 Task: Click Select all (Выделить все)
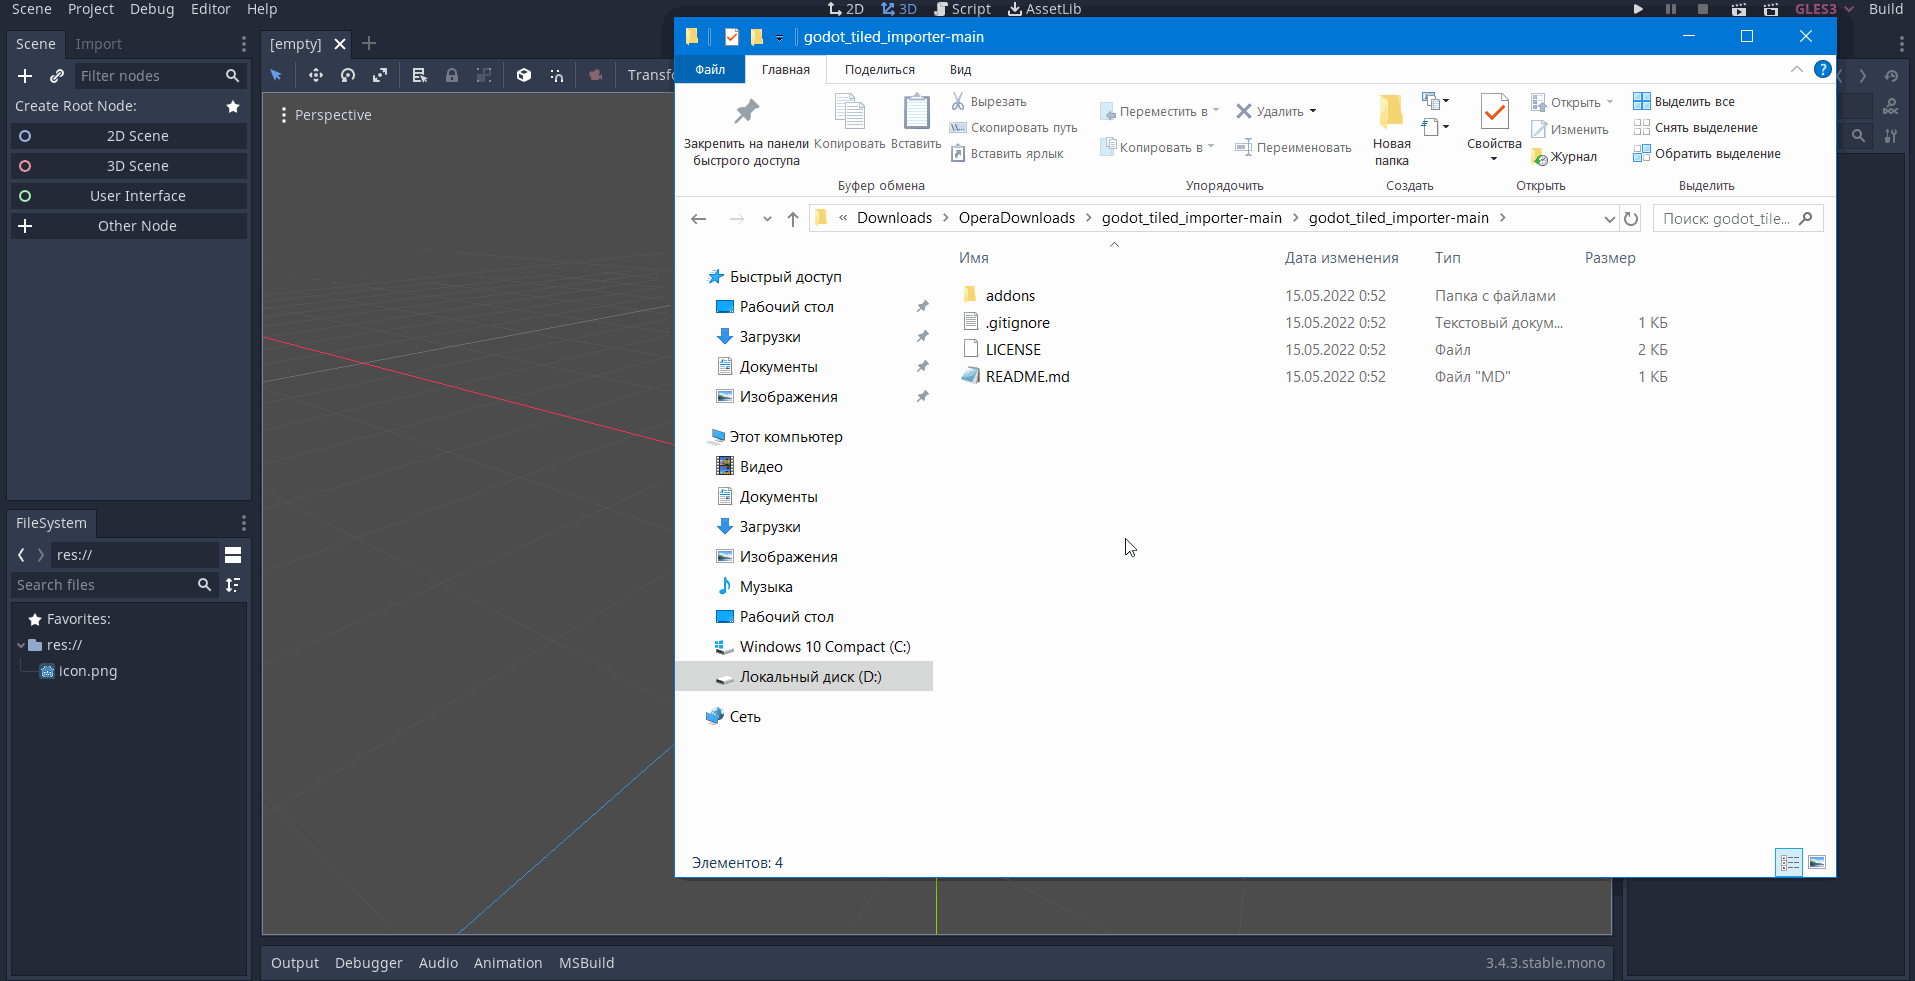[x=1684, y=101]
